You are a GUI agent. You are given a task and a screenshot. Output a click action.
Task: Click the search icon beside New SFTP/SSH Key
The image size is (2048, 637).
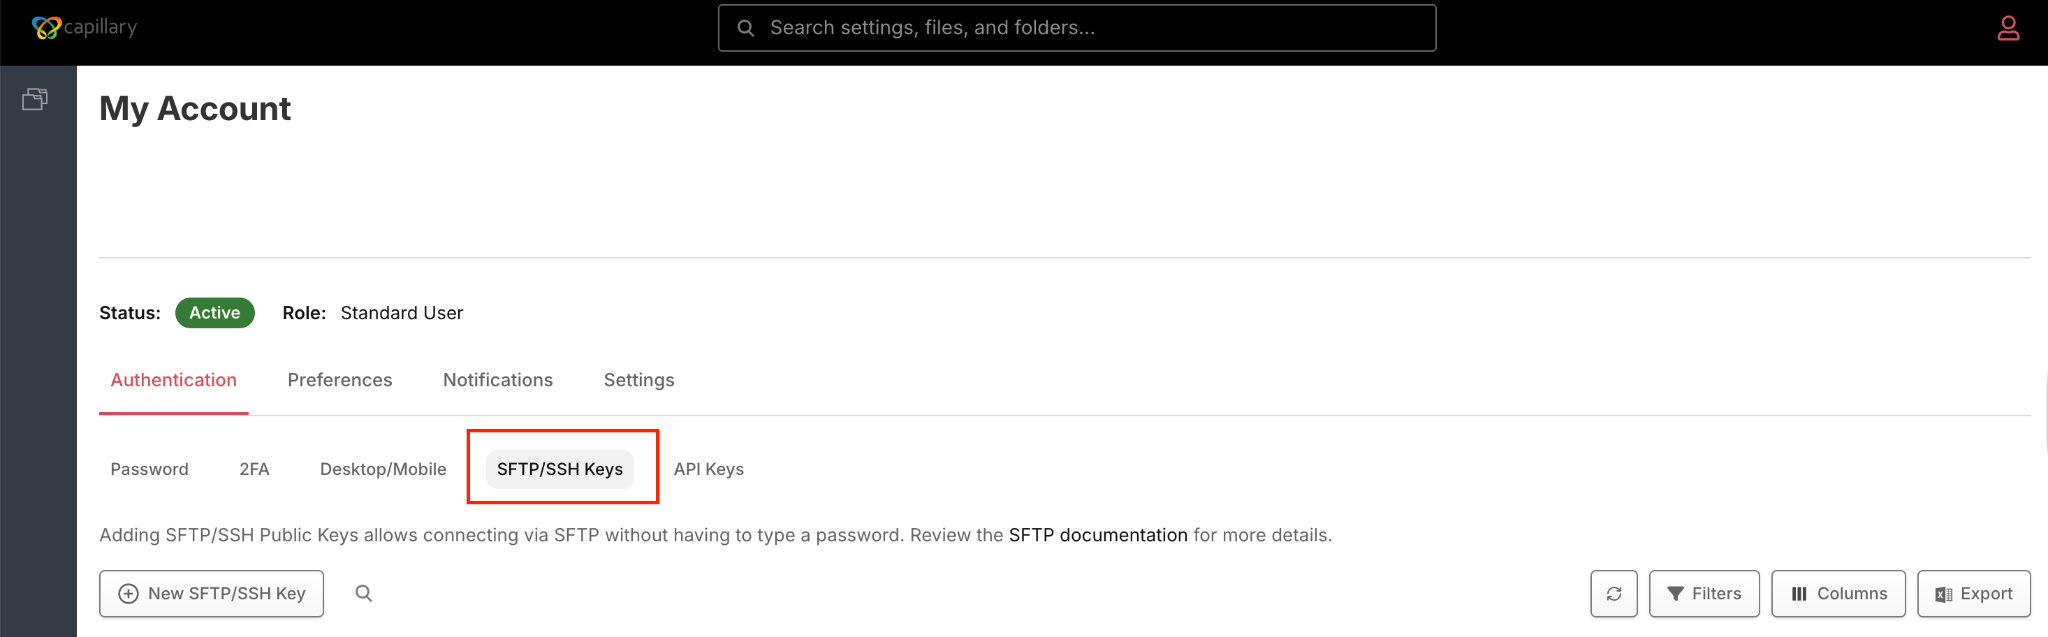coord(364,593)
